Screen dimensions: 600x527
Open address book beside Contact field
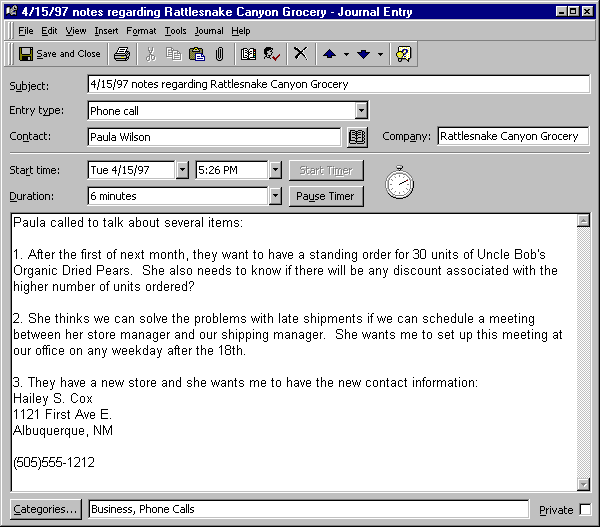point(357,137)
